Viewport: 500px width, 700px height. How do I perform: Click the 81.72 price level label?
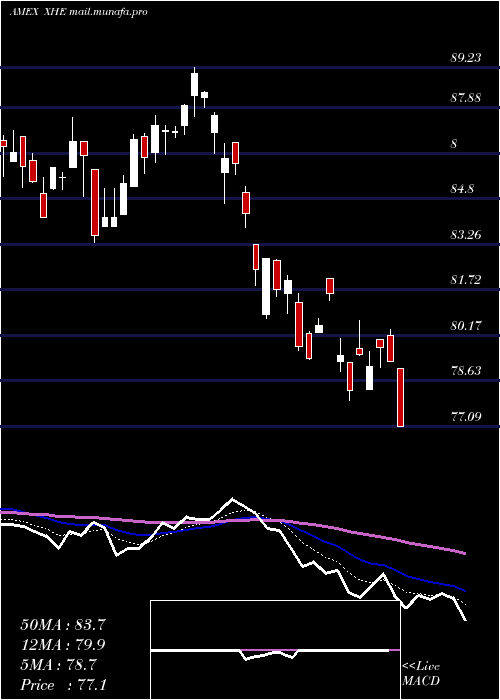click(x=466, y=280)
